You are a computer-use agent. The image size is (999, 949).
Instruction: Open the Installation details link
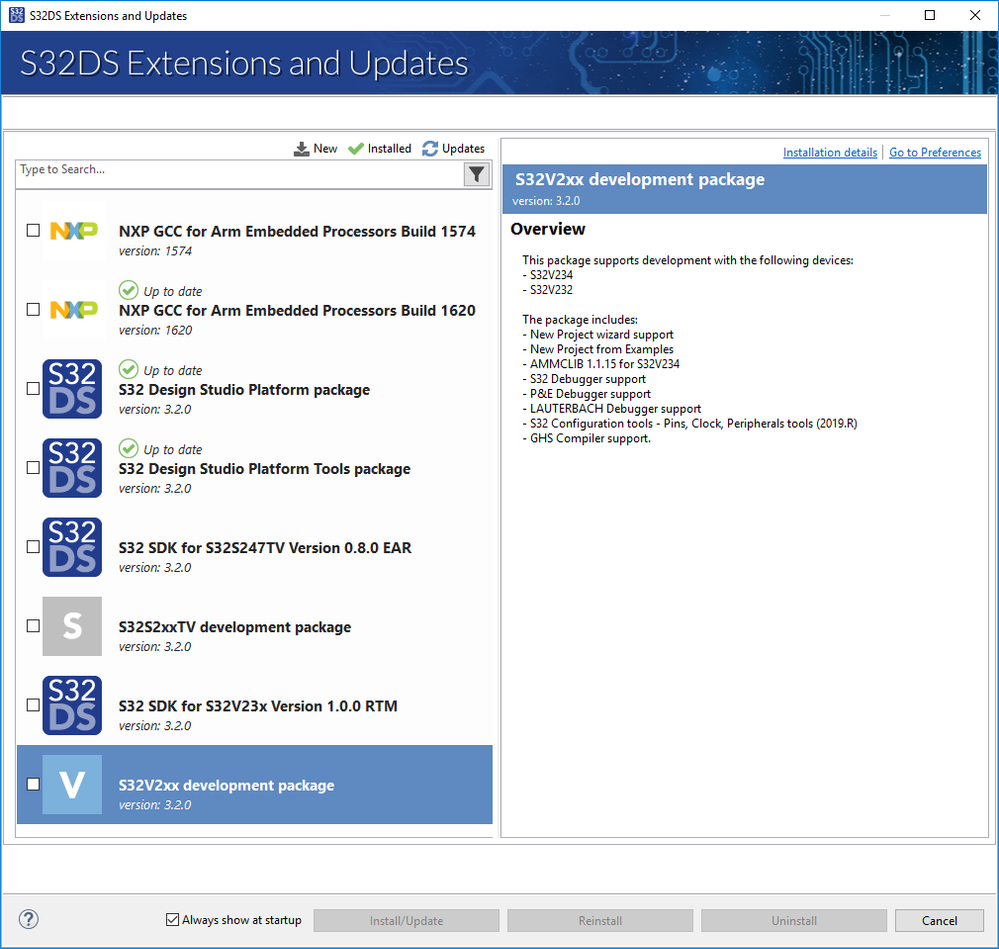[x=830, y=152]
